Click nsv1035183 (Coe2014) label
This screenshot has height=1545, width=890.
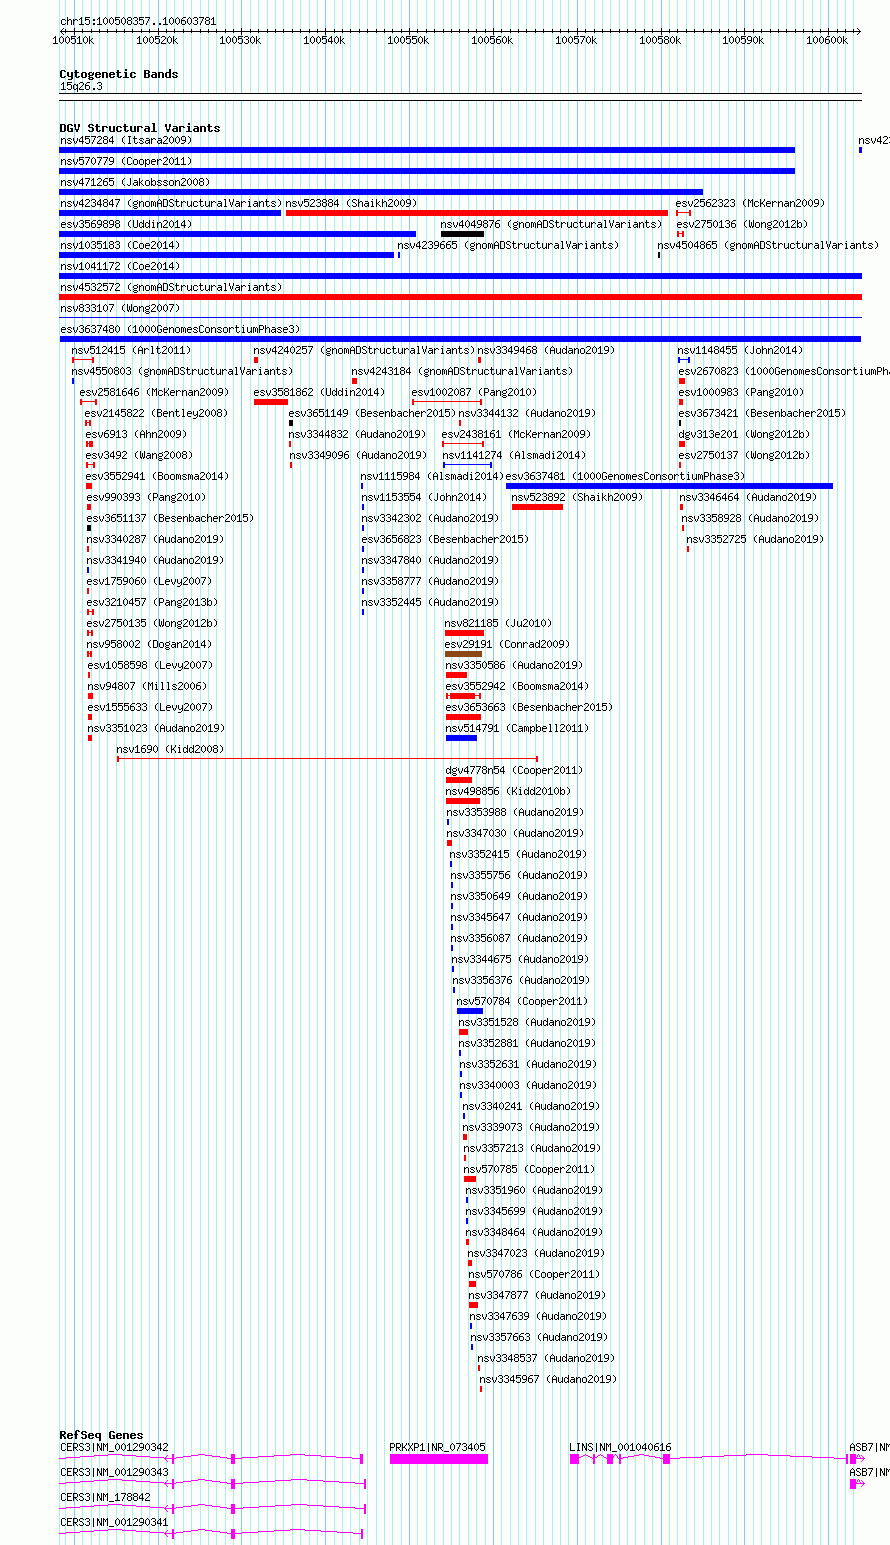click(120, 245)
